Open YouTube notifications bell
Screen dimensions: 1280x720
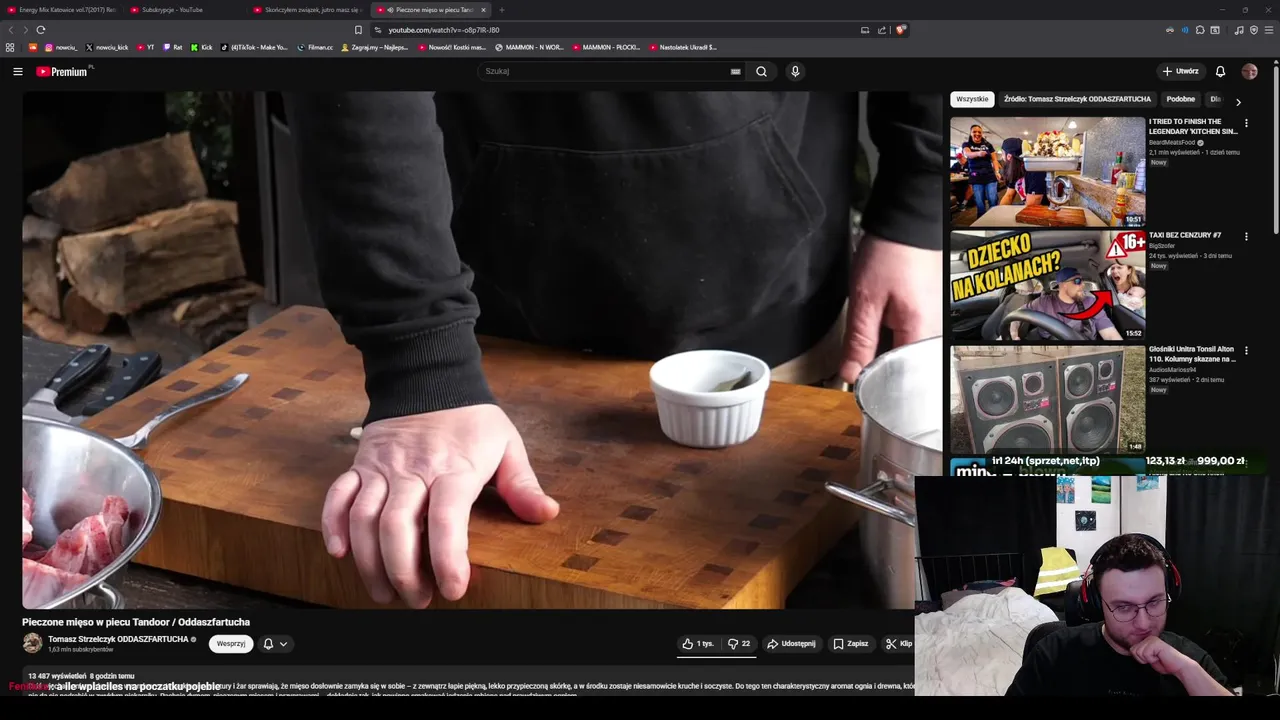click(x=1220, y=71)
